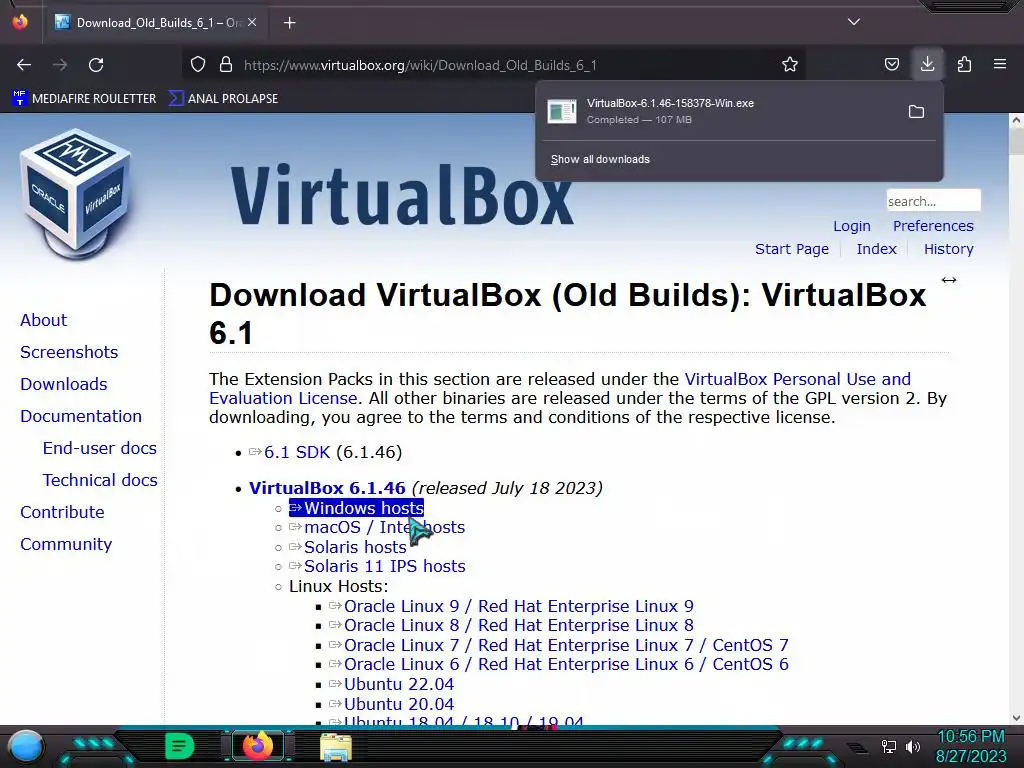Click the Firefox View icon
The image size is (1024, 768).
click(20, 22)
